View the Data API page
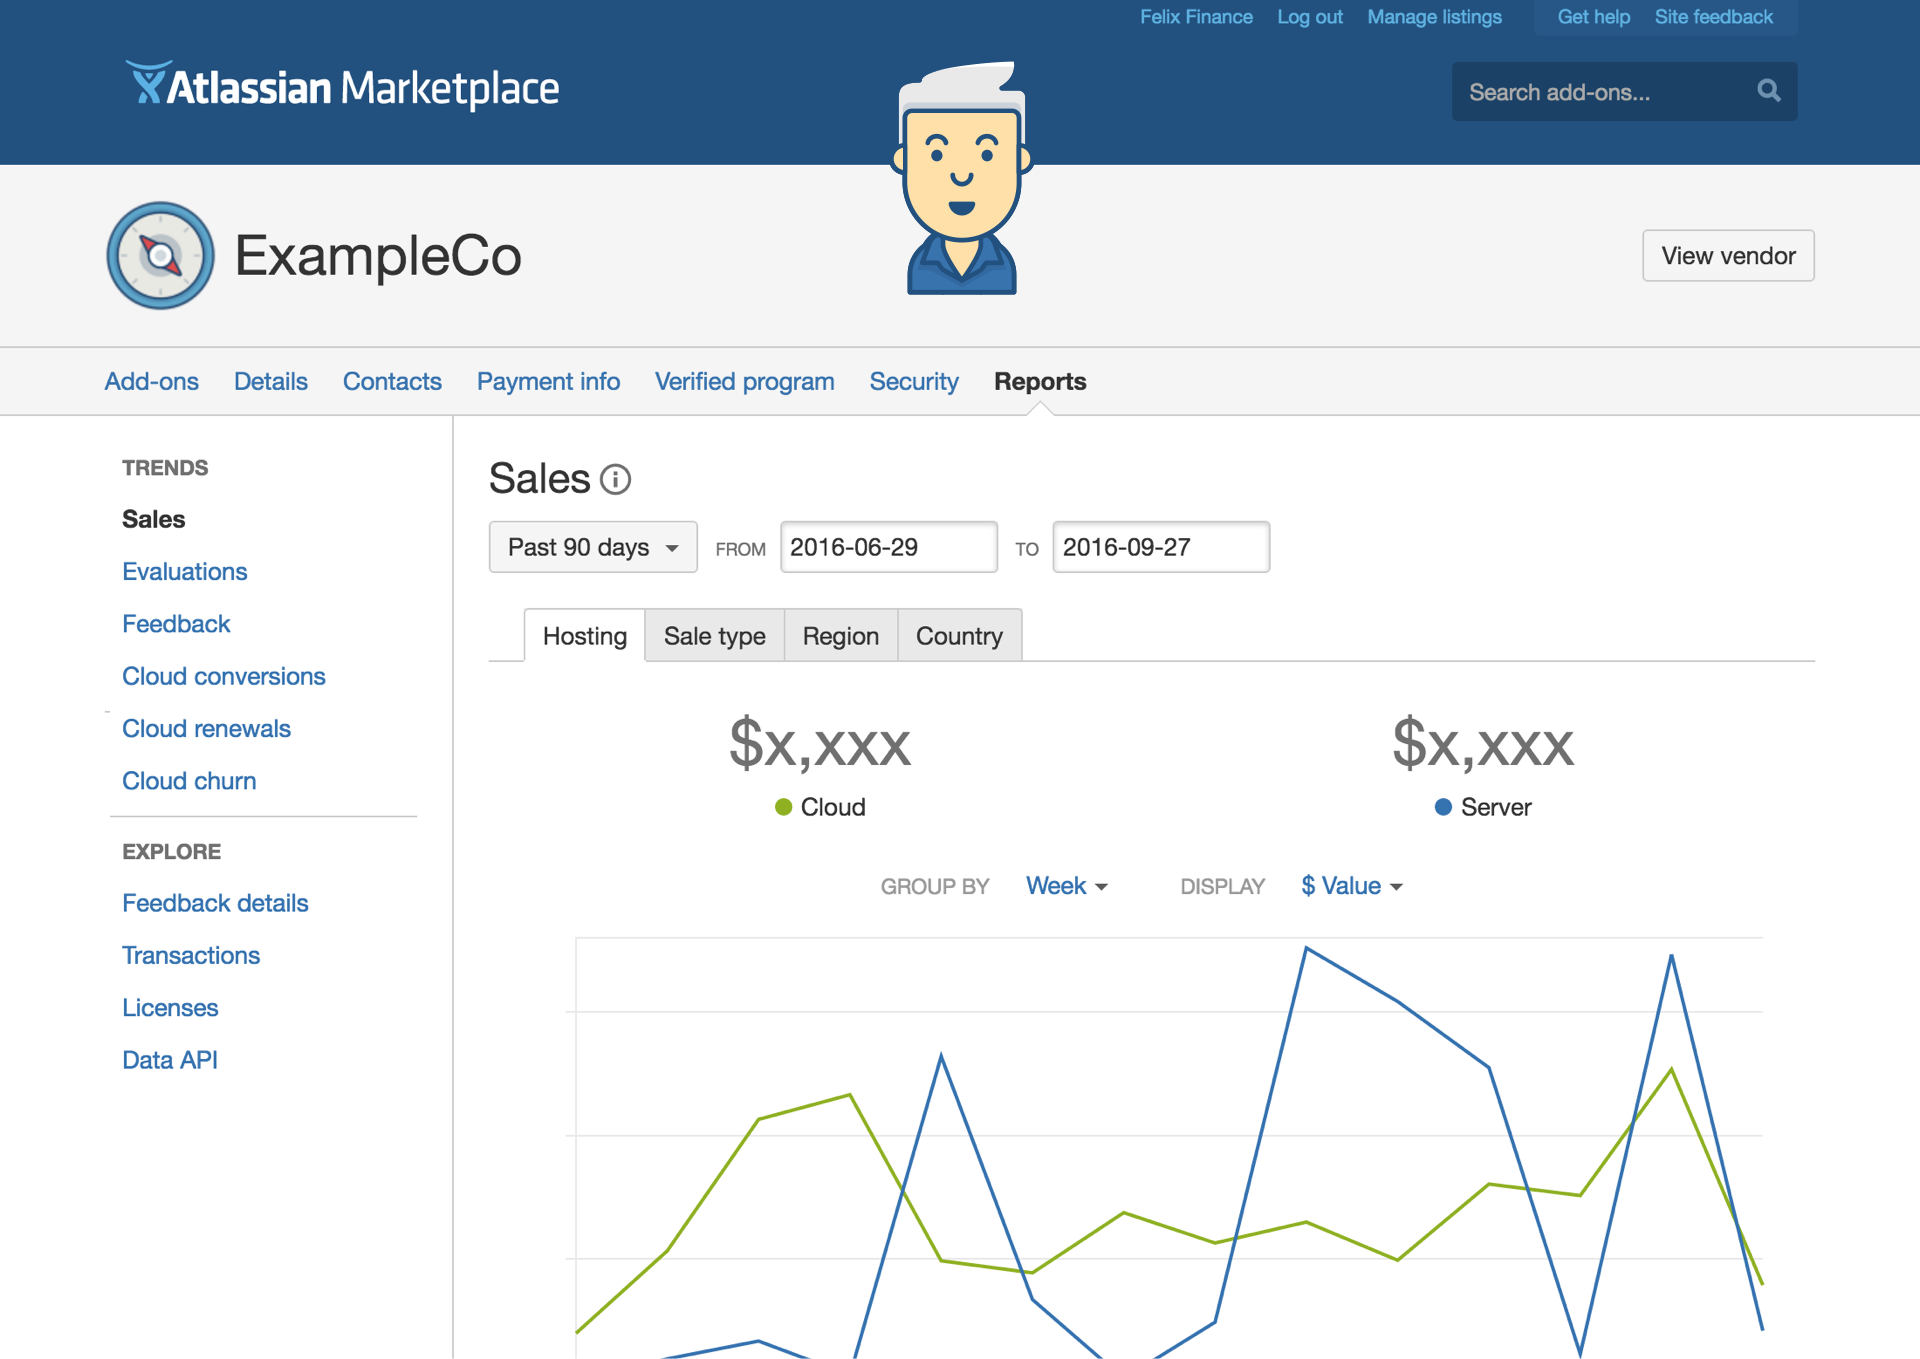This screenshot has width=1920, height=1359. coord(170,1059)
